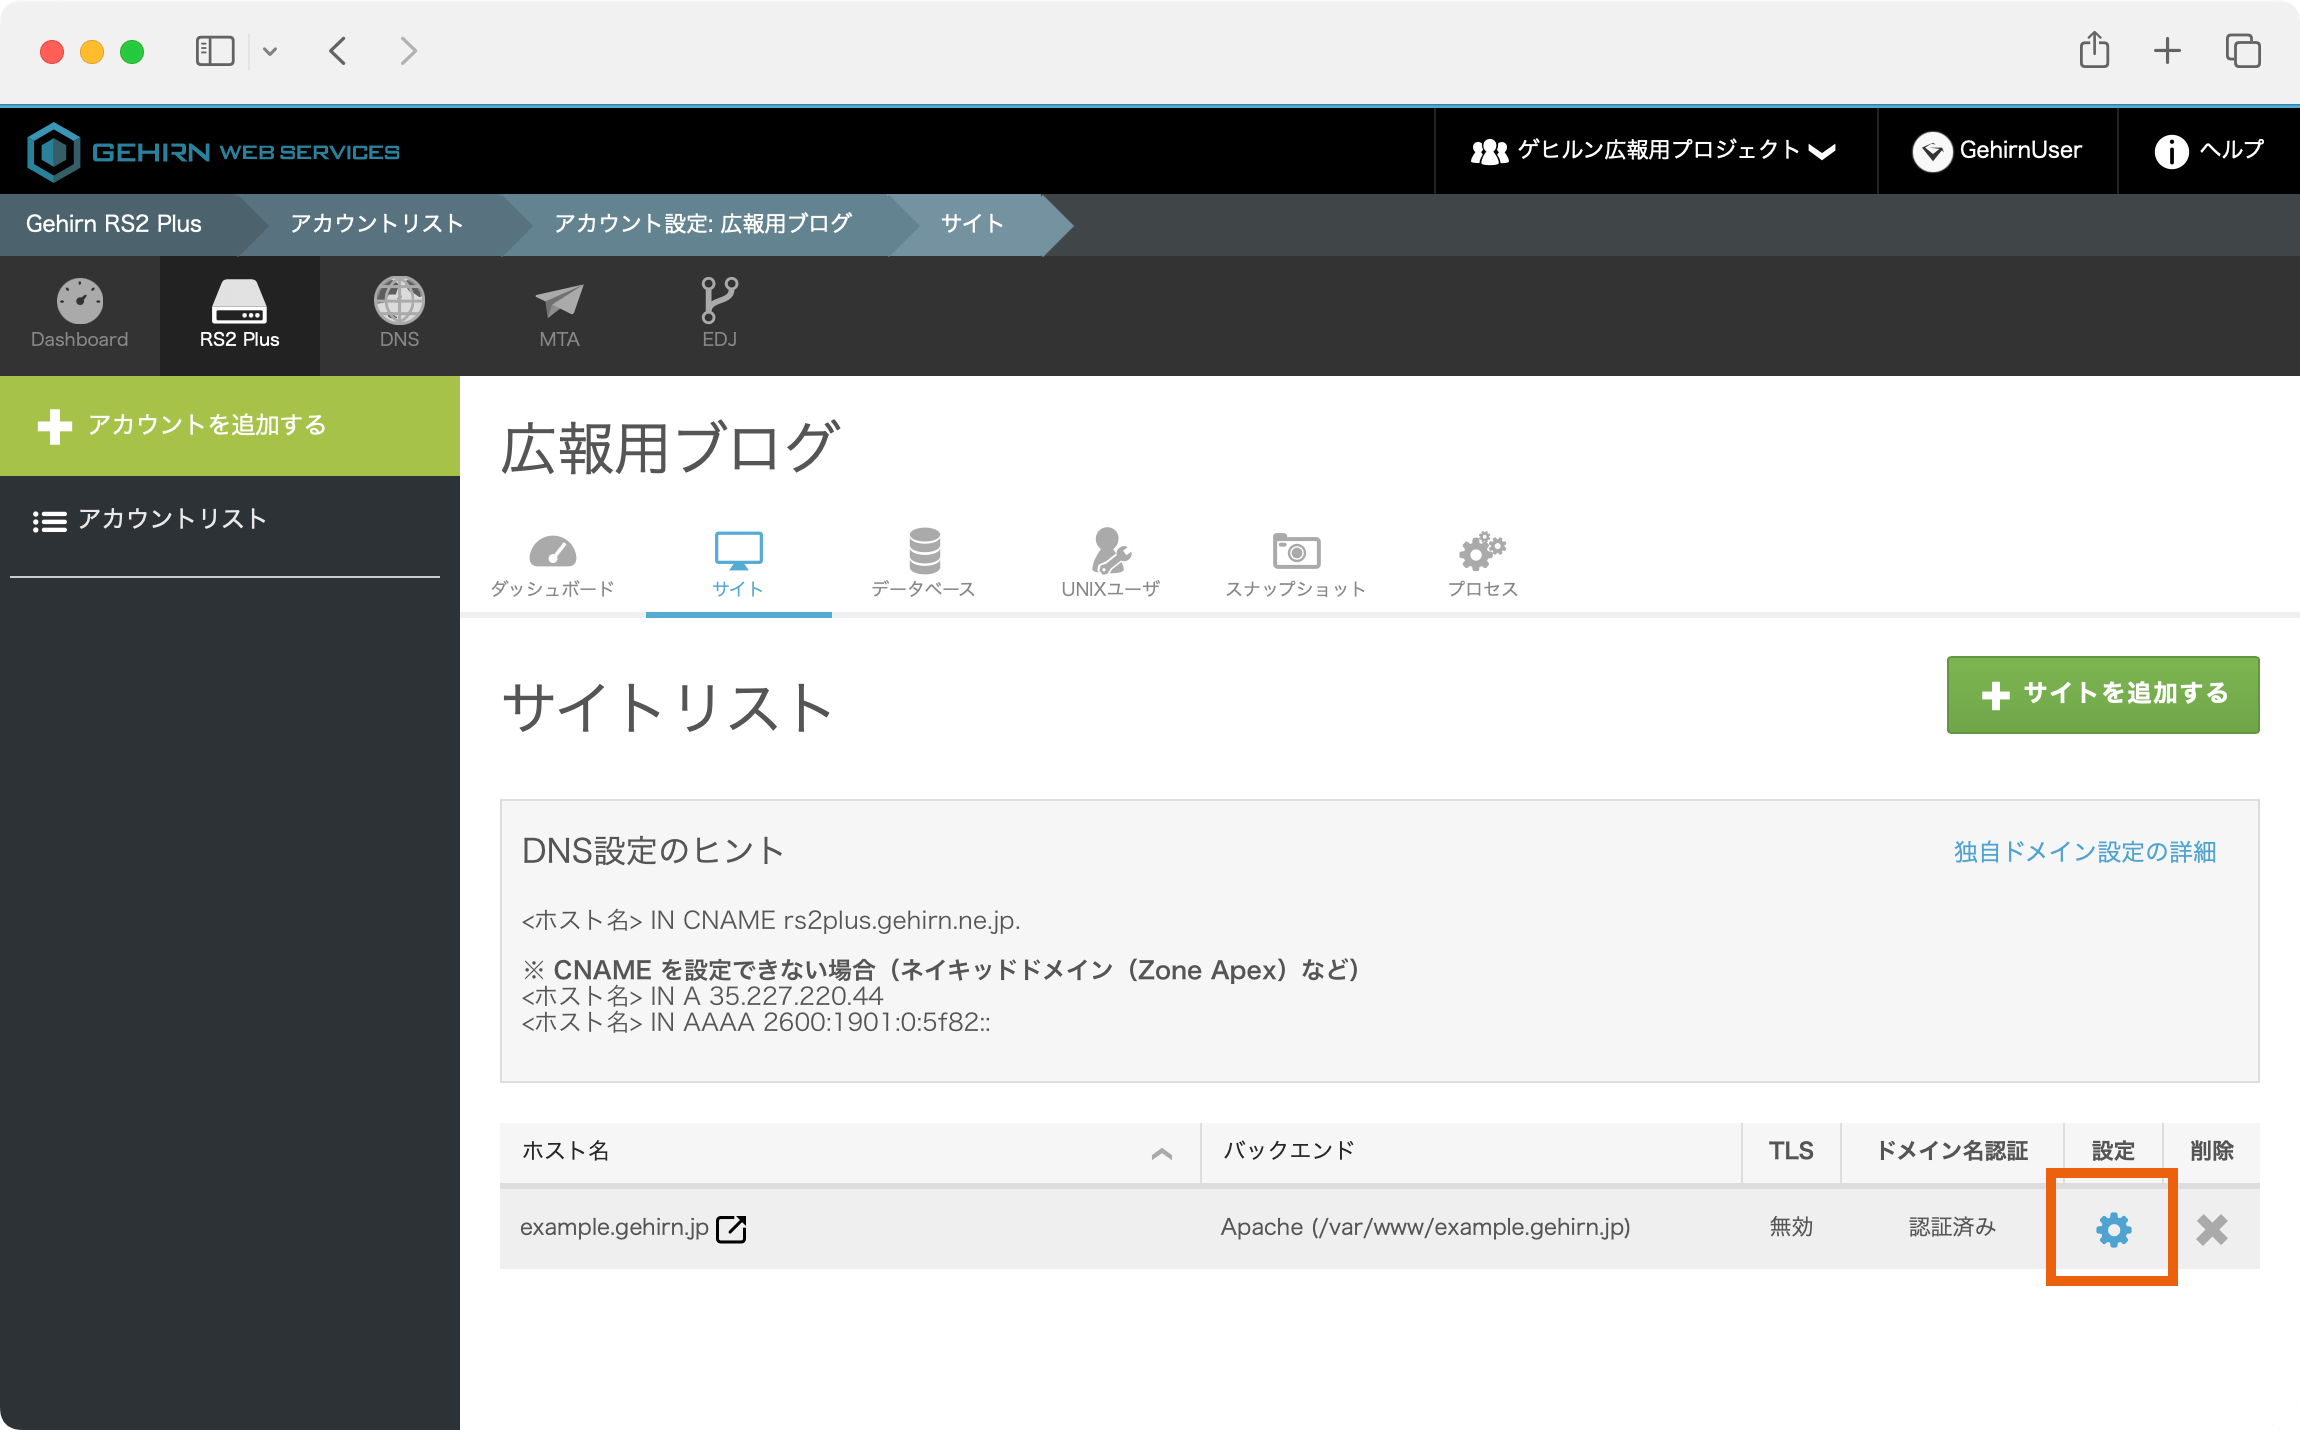This screenshot has height=1430, width=2300.
Task: Click the GehirnUser account avatar icon
Action: (1932, 150)
